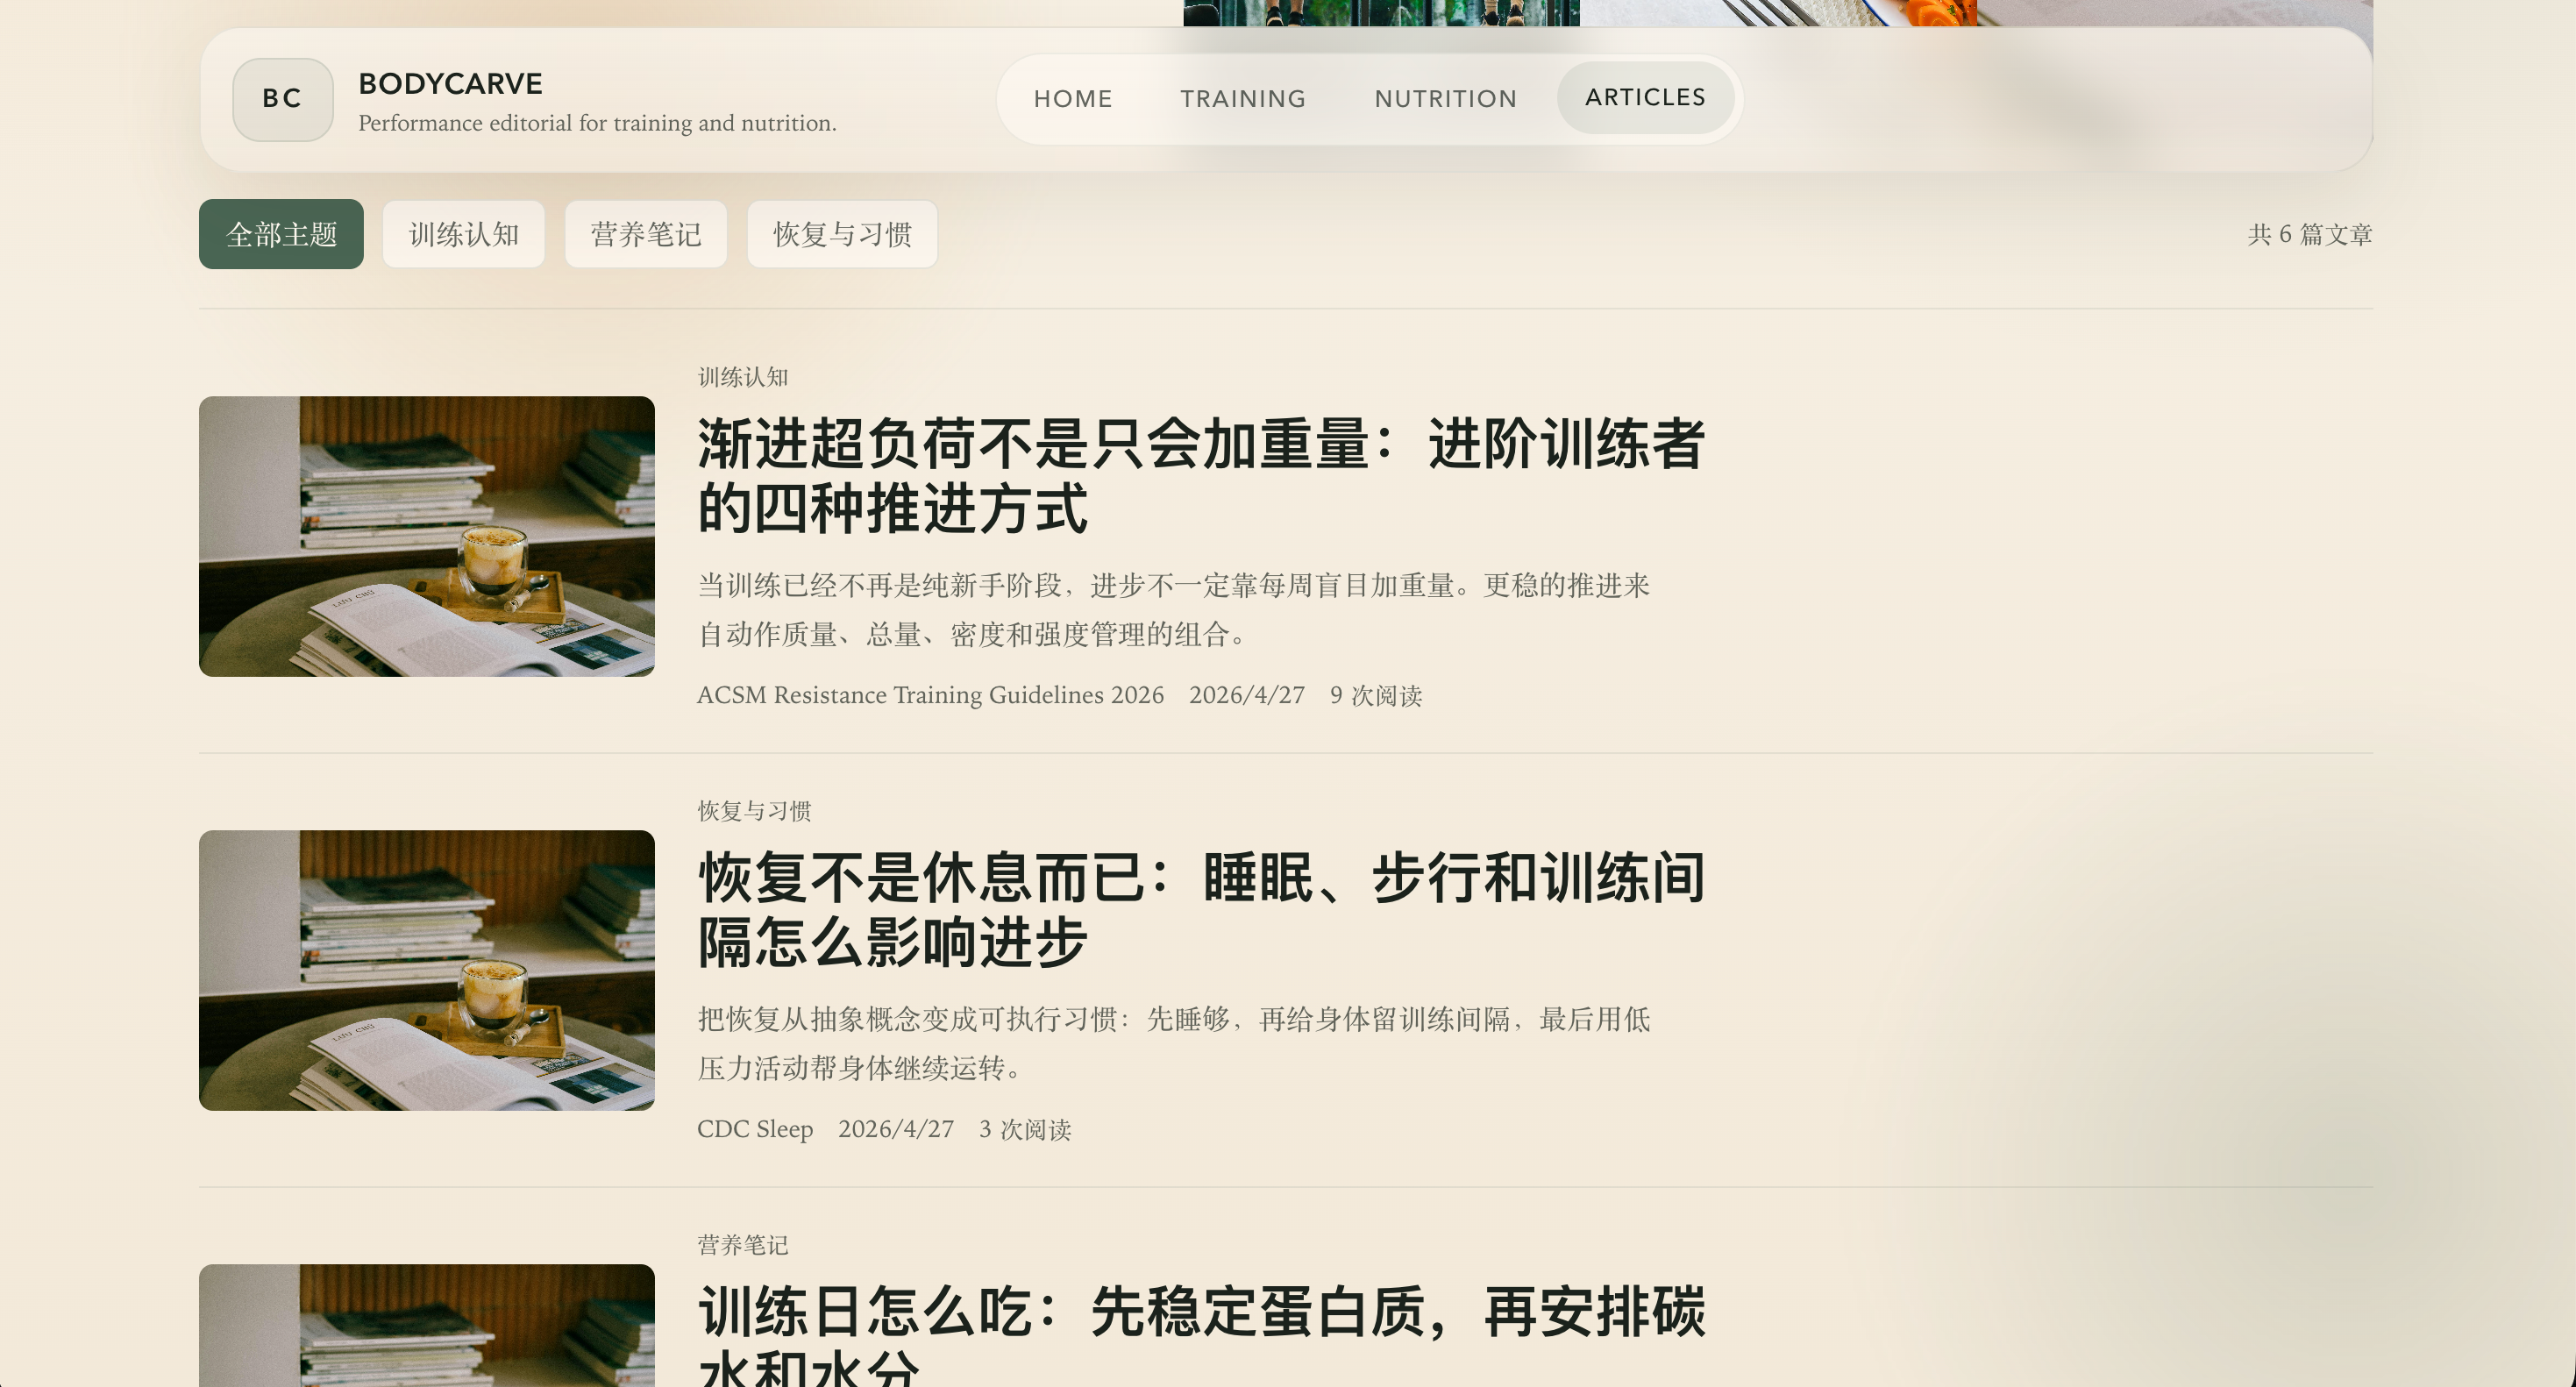Viewport: 2576px width, 1387px height.
Task: Go to the HOME nav item
Action: pos(1073,99)
